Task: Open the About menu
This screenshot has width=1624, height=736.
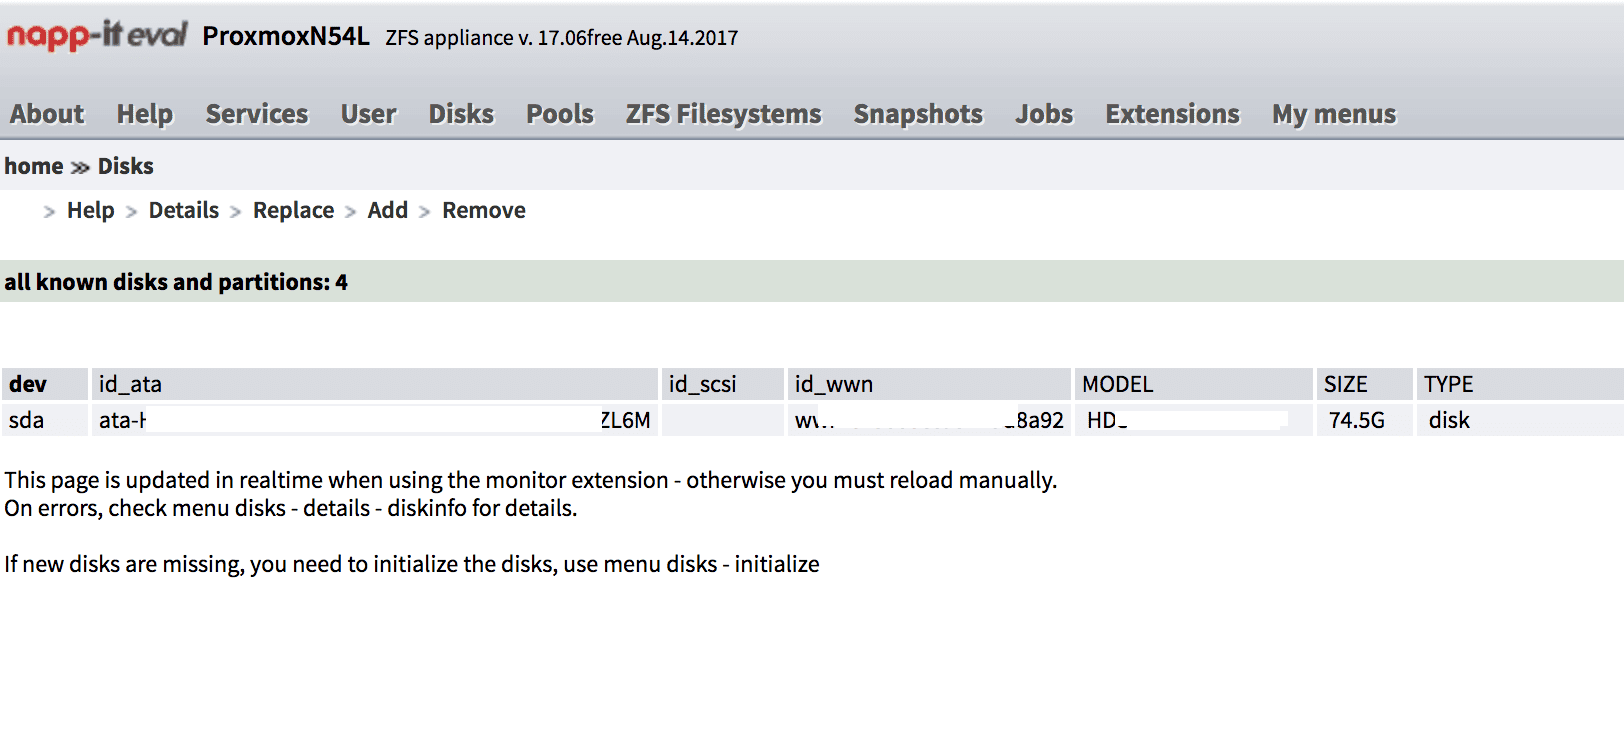Action: click(x=47, y=114)
